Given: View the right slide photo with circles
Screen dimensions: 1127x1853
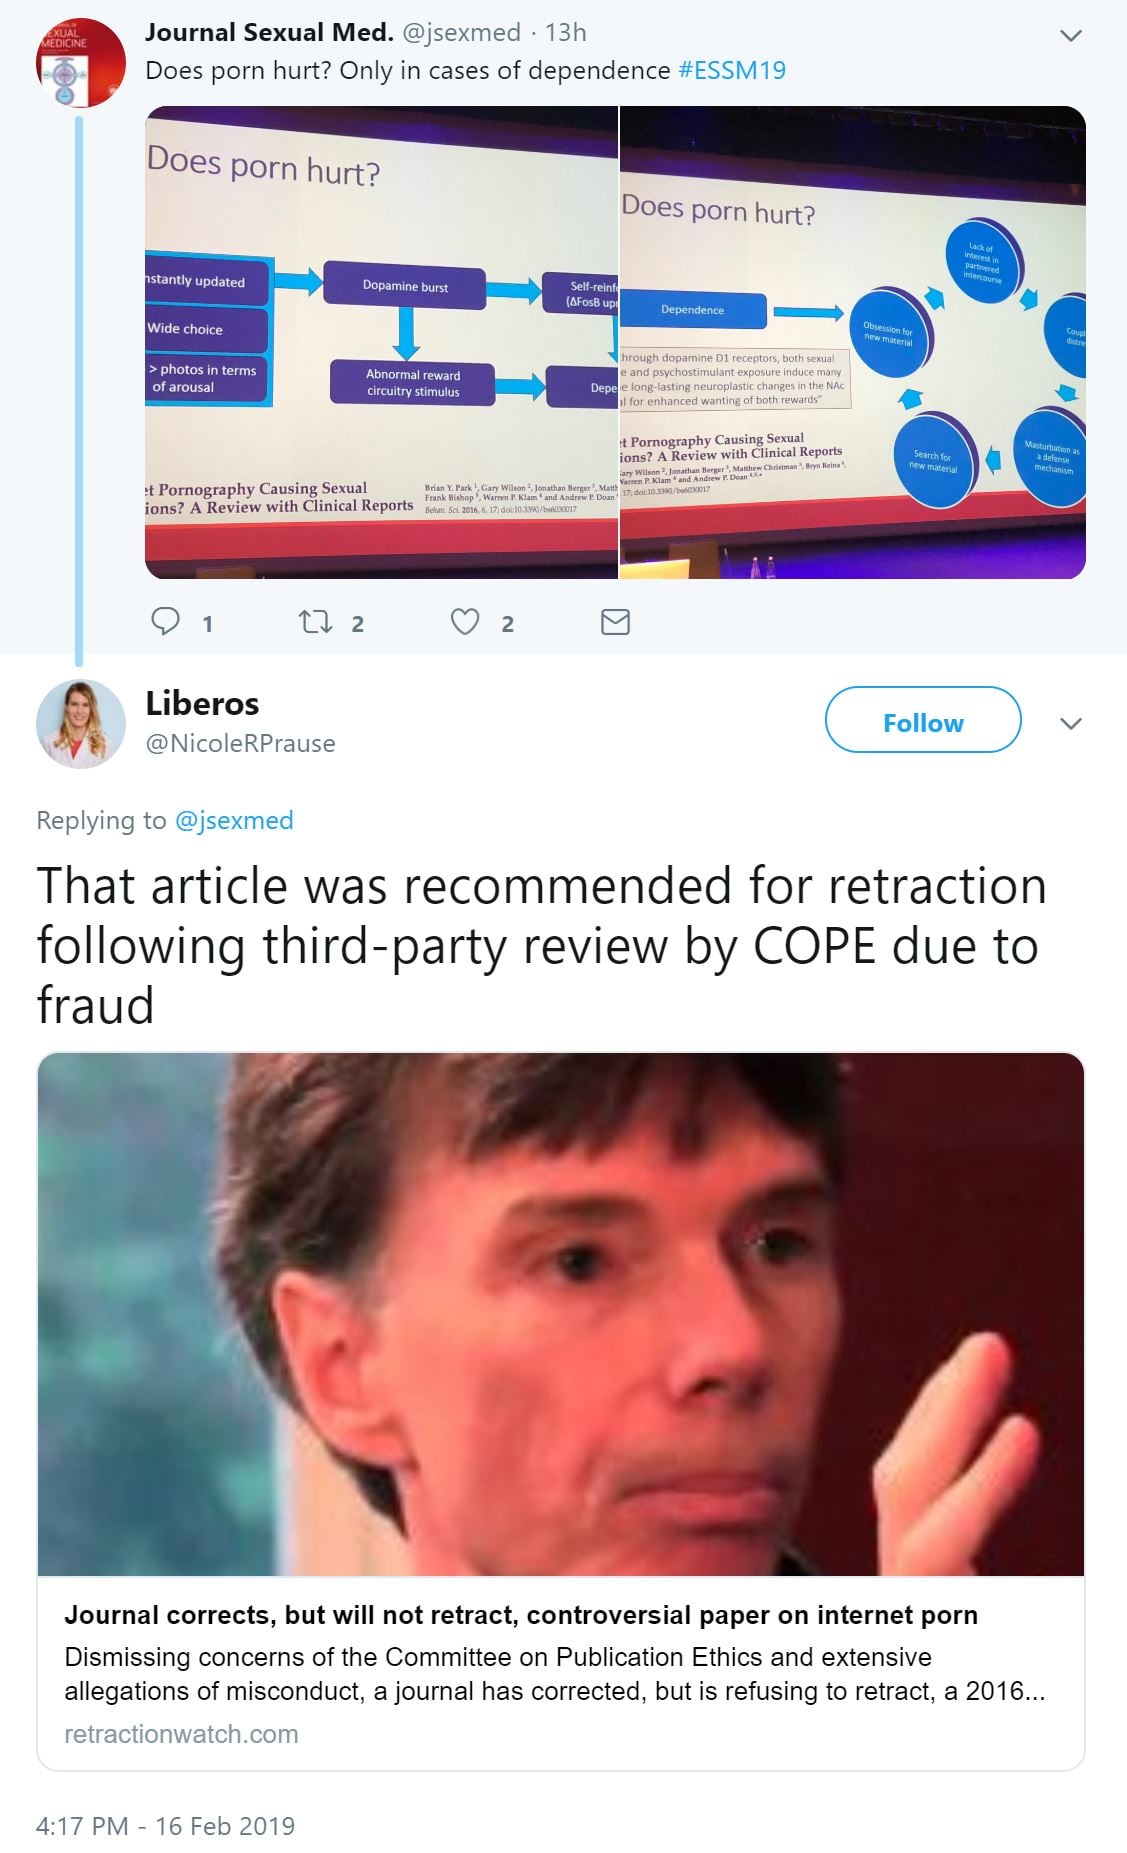Looking at the screenshot, I should (853, 342).
